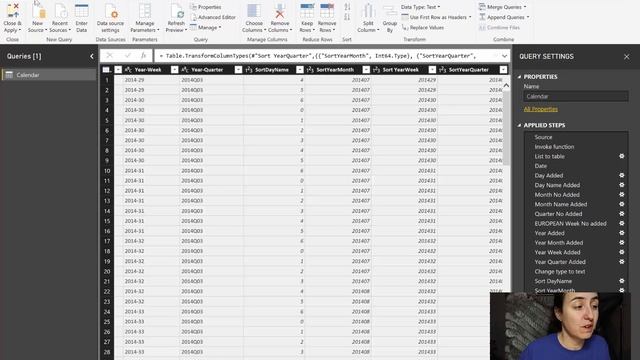Sort descending with the lower sort icon

[x=347, y=17]
